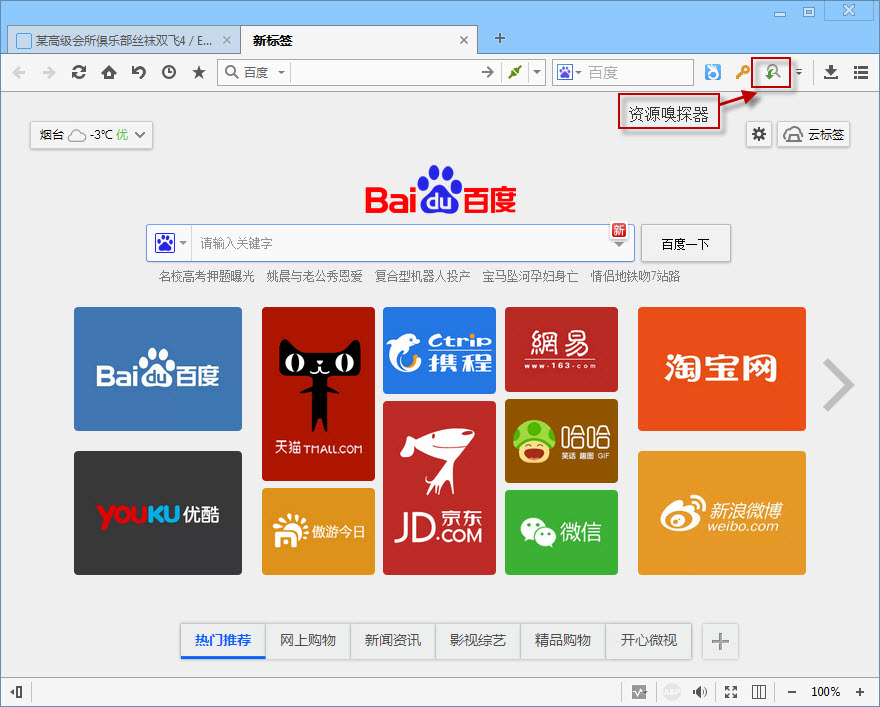This screenshot has height=707, width=880.
Task: Open the blue Baidu 百度 tile
Action: 158,369
